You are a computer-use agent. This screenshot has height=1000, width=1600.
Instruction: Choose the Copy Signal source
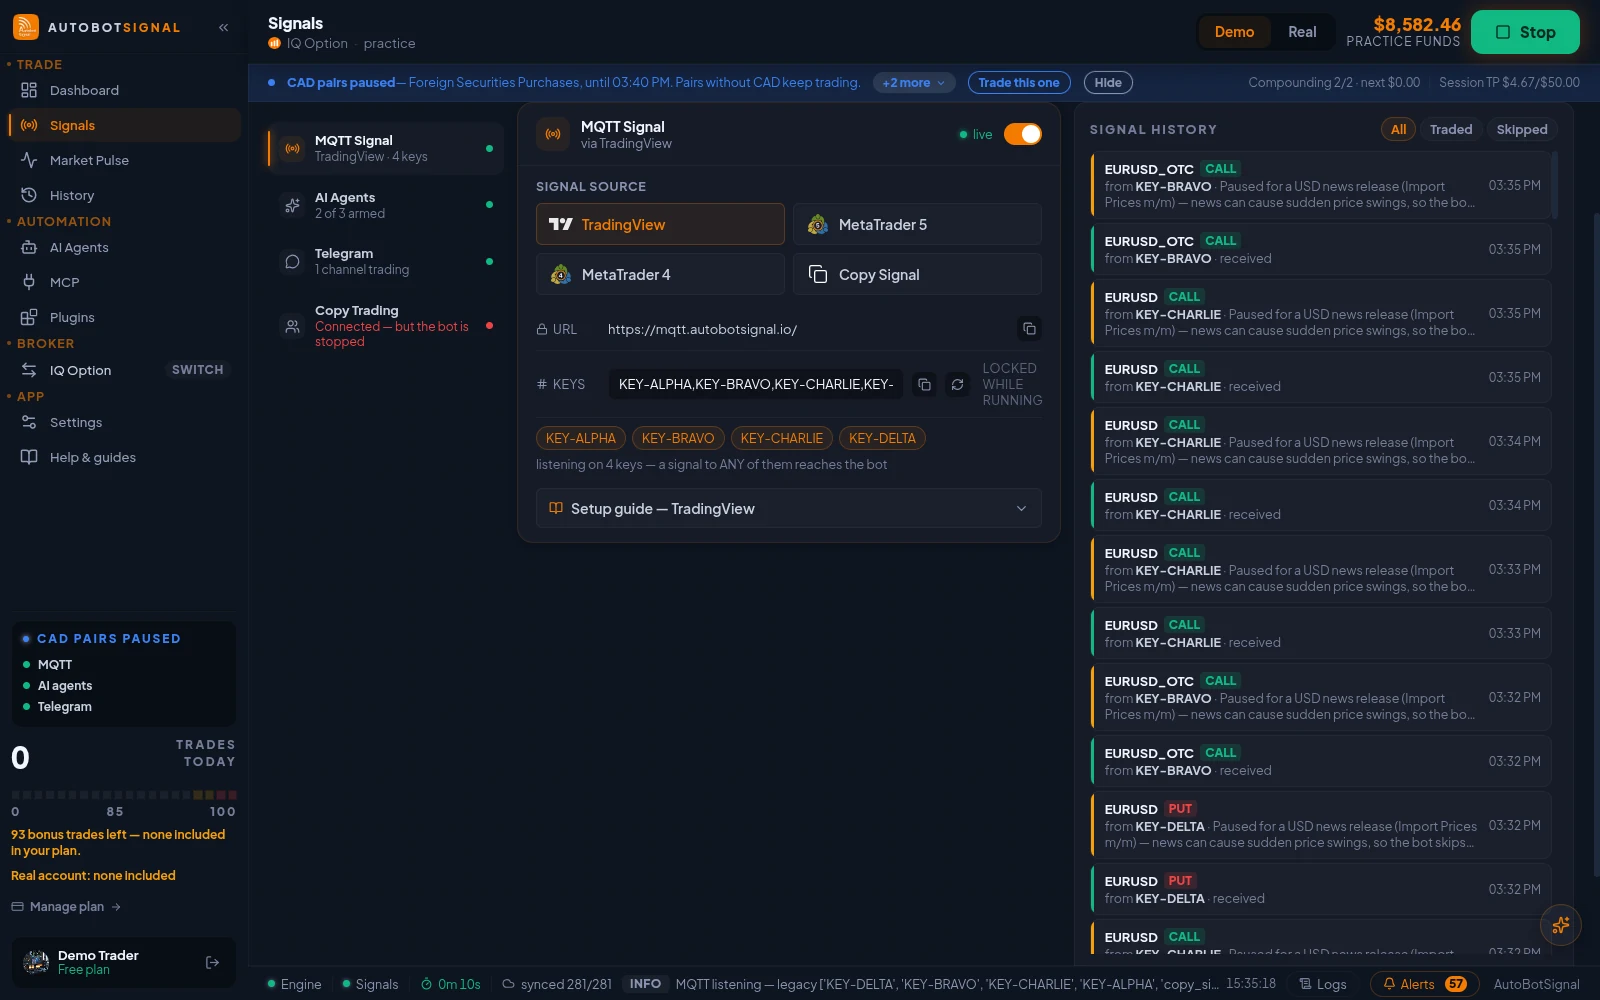tap(917, 274)
